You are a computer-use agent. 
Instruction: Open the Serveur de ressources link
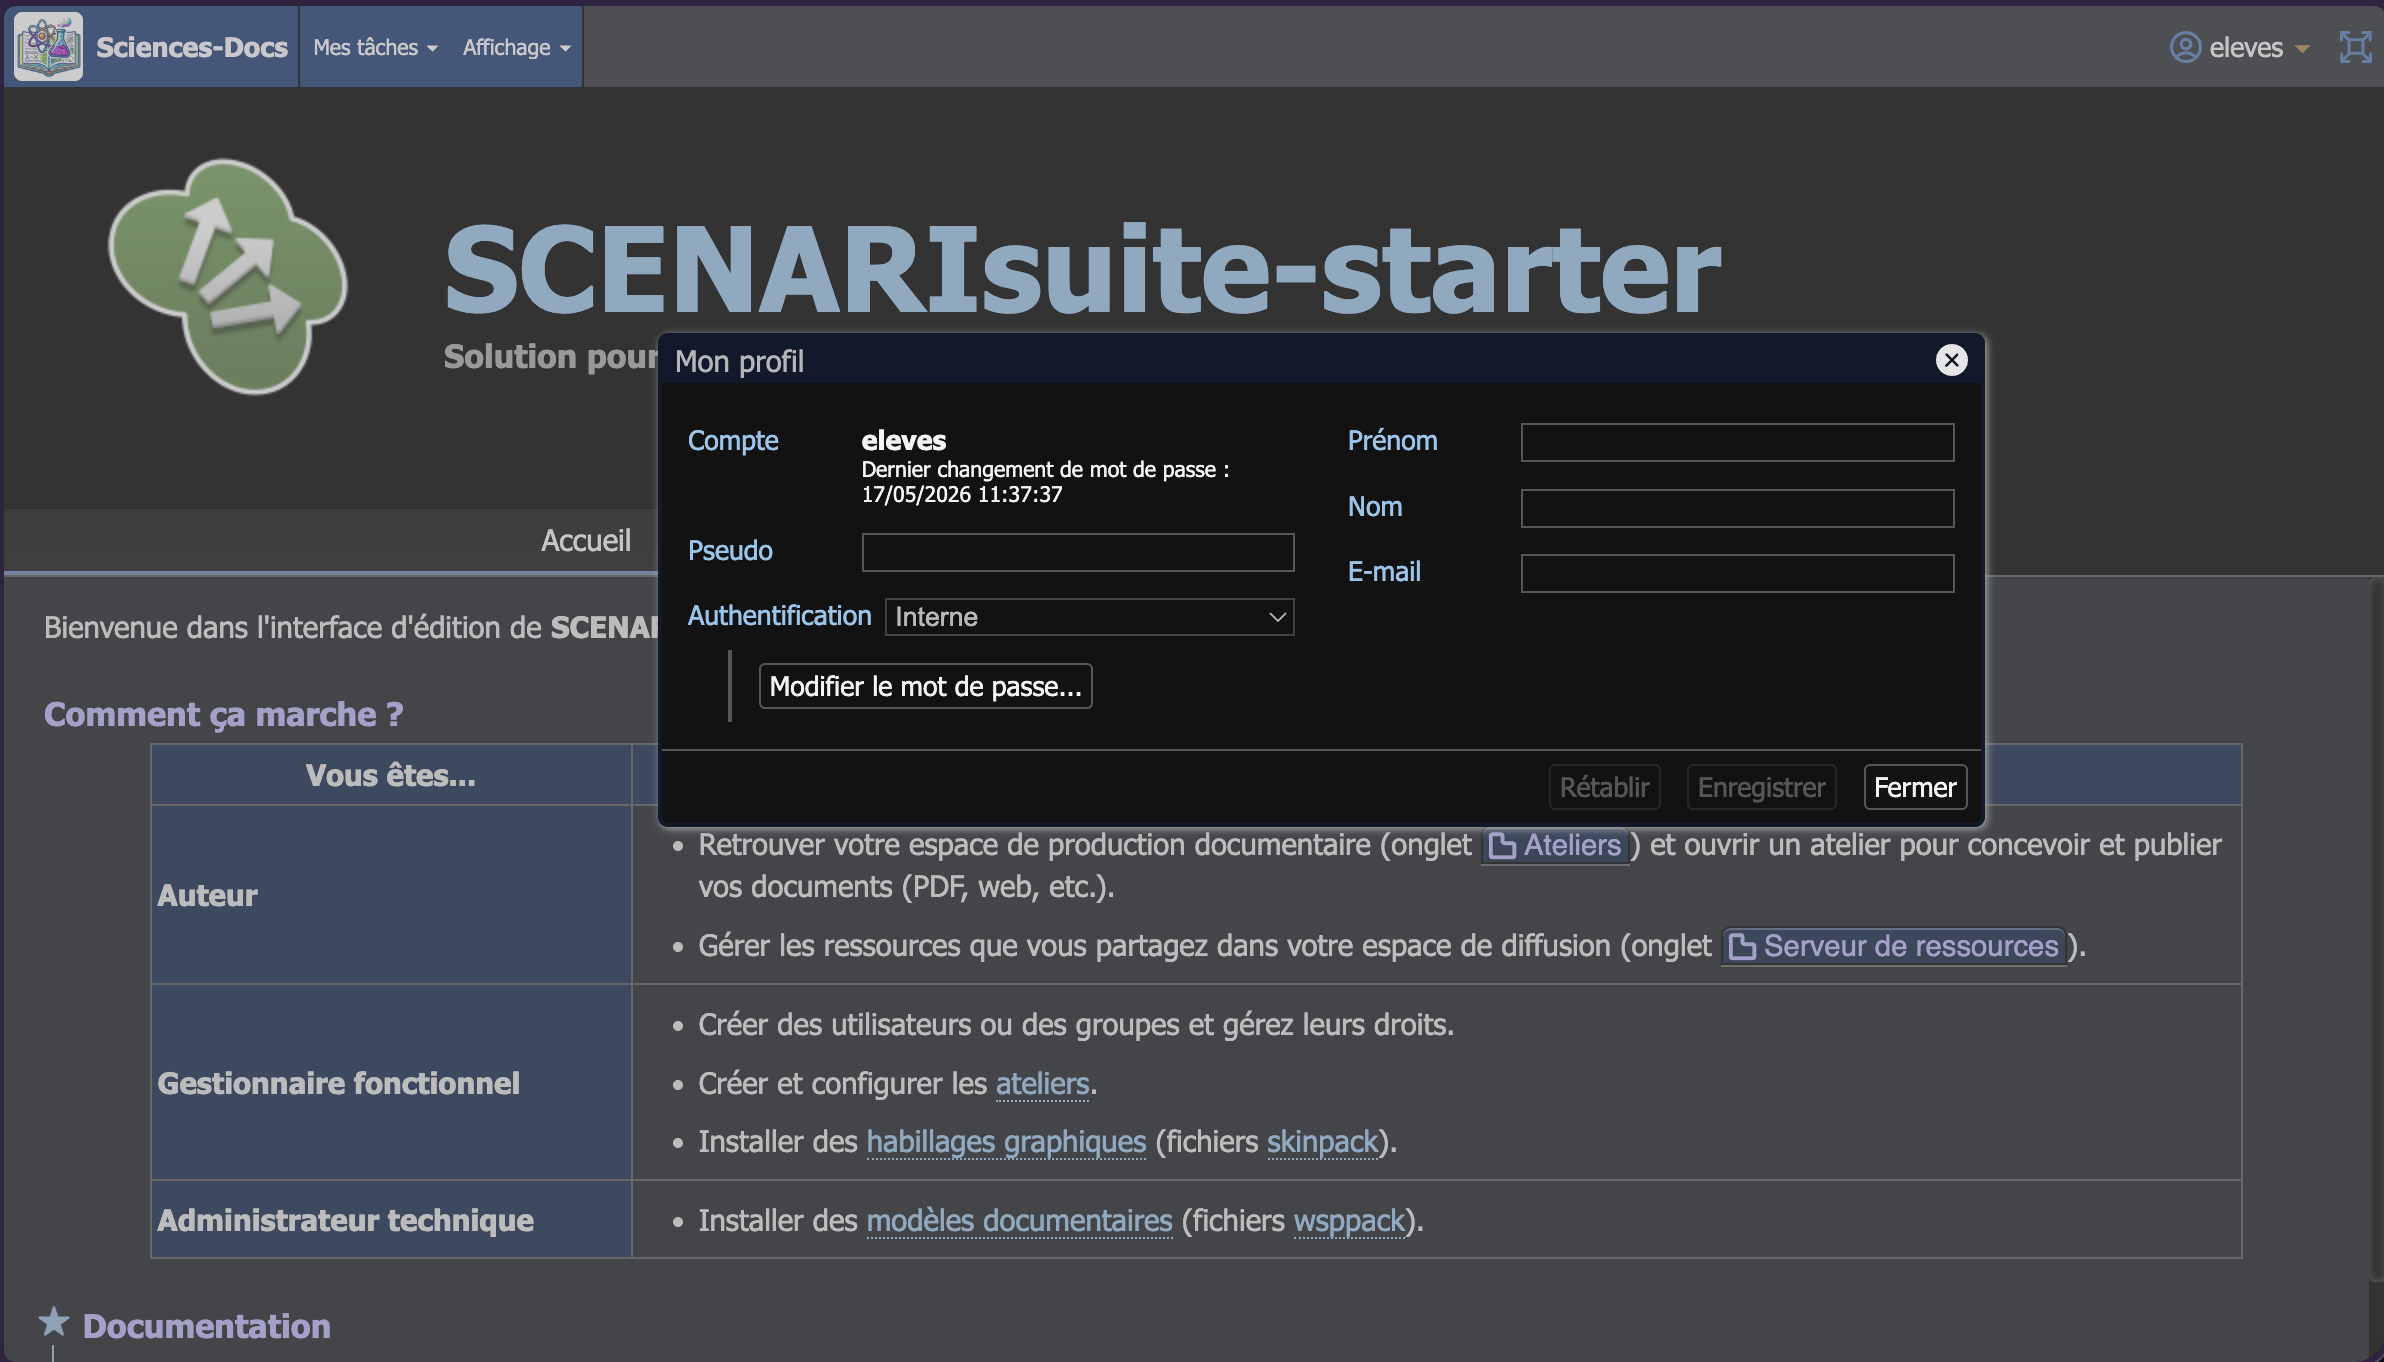(x=1894, y=946)
